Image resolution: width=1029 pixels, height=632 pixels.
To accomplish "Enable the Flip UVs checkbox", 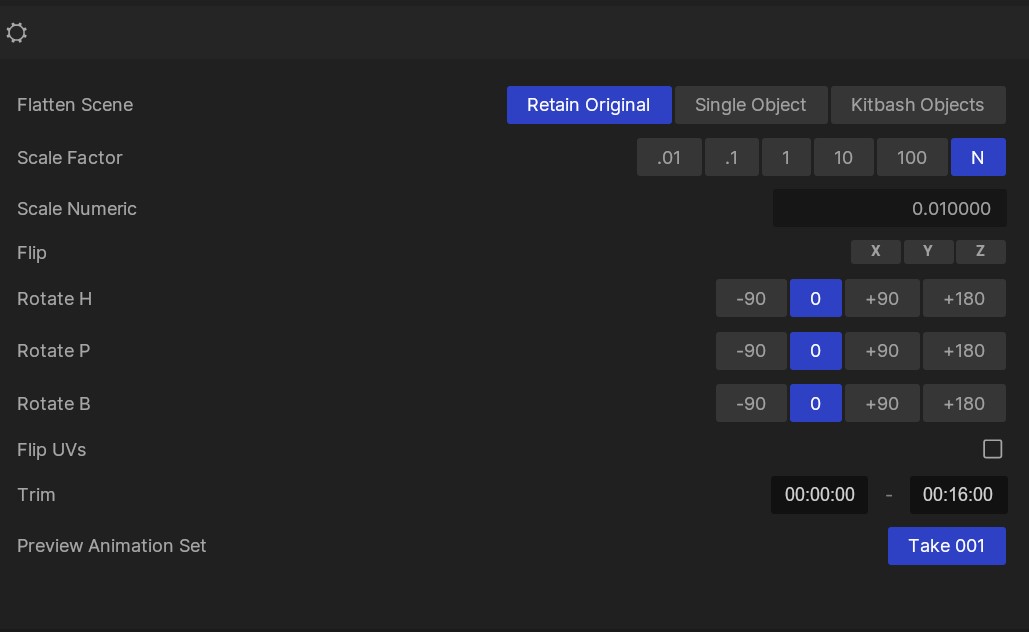I will point(992,449).
